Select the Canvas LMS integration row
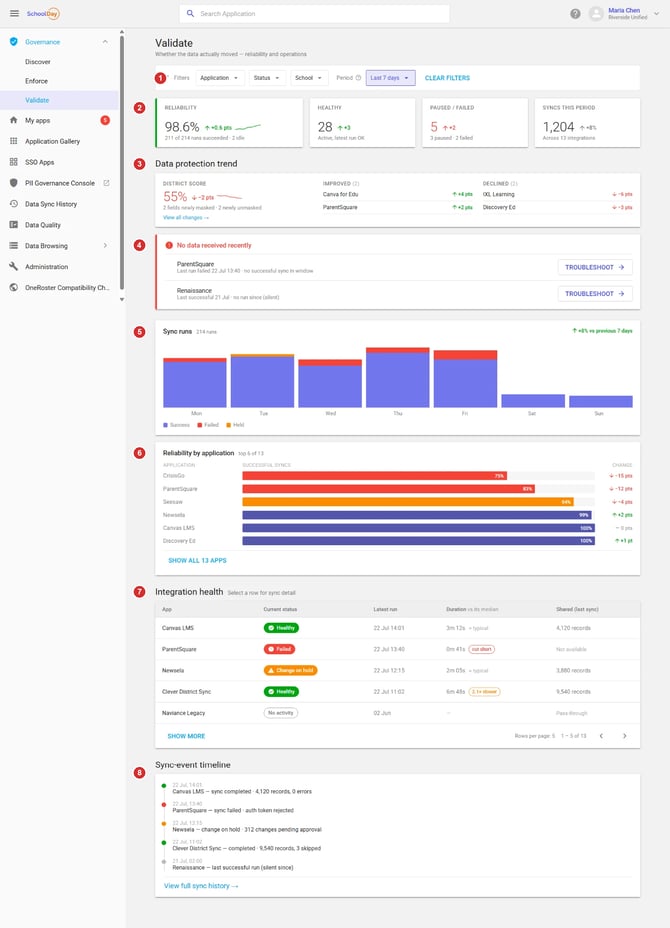 click(397, 627)
